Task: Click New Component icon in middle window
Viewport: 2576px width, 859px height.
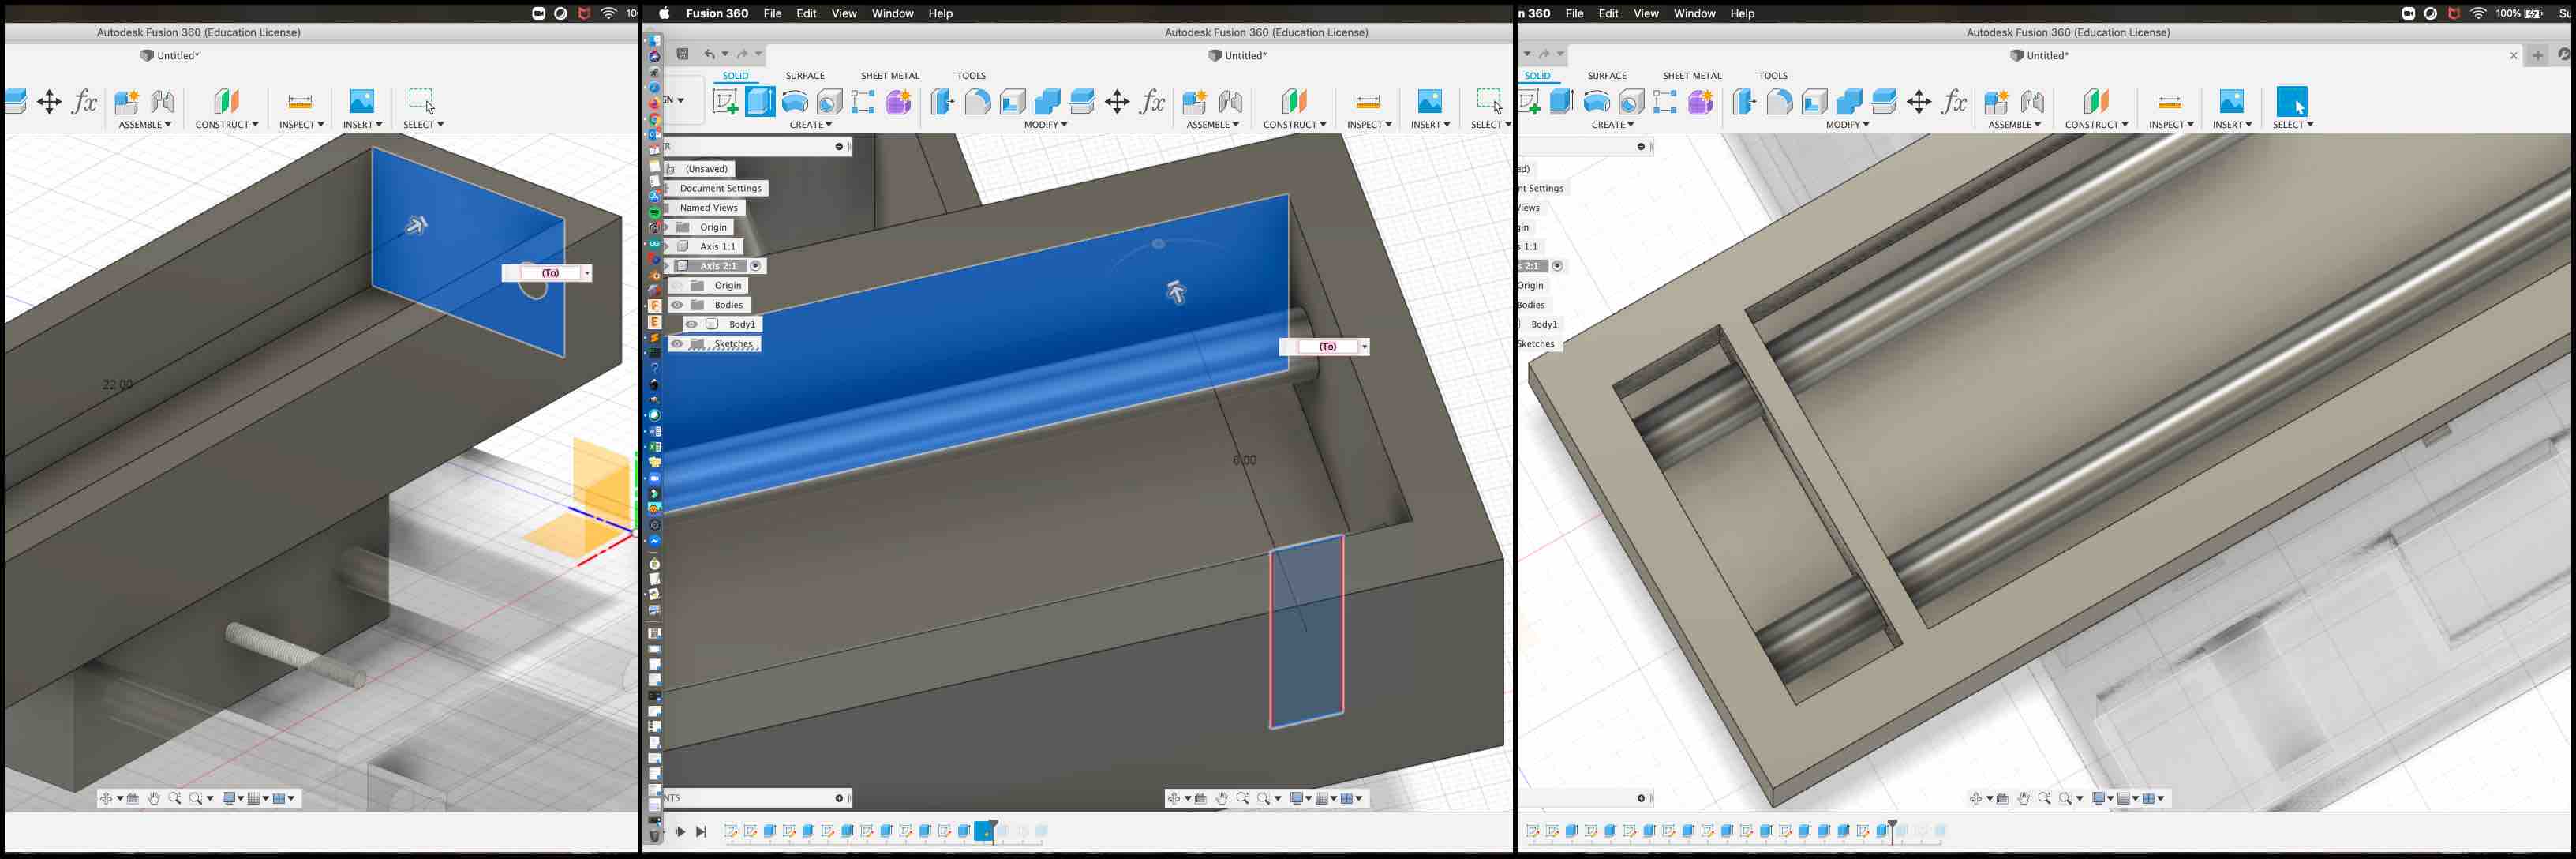Action: click(1194, 101)
